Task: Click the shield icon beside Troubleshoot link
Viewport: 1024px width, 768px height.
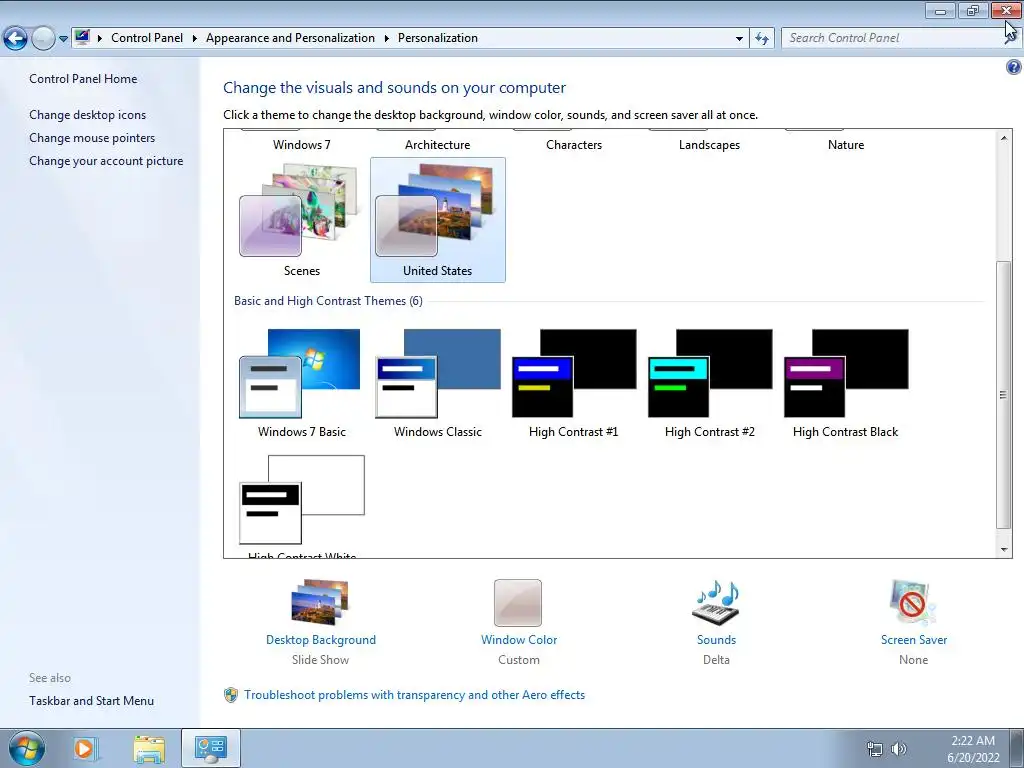Action: [231, 695]
